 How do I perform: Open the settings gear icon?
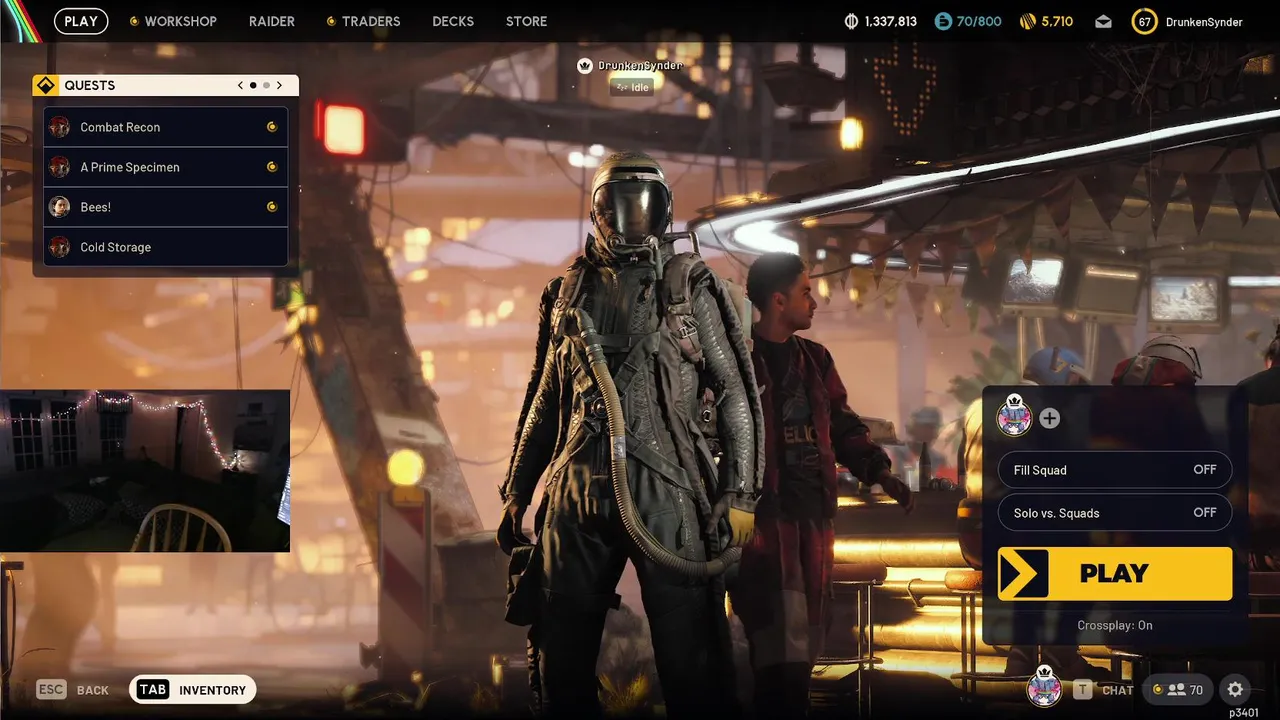tap(1235, 689)
